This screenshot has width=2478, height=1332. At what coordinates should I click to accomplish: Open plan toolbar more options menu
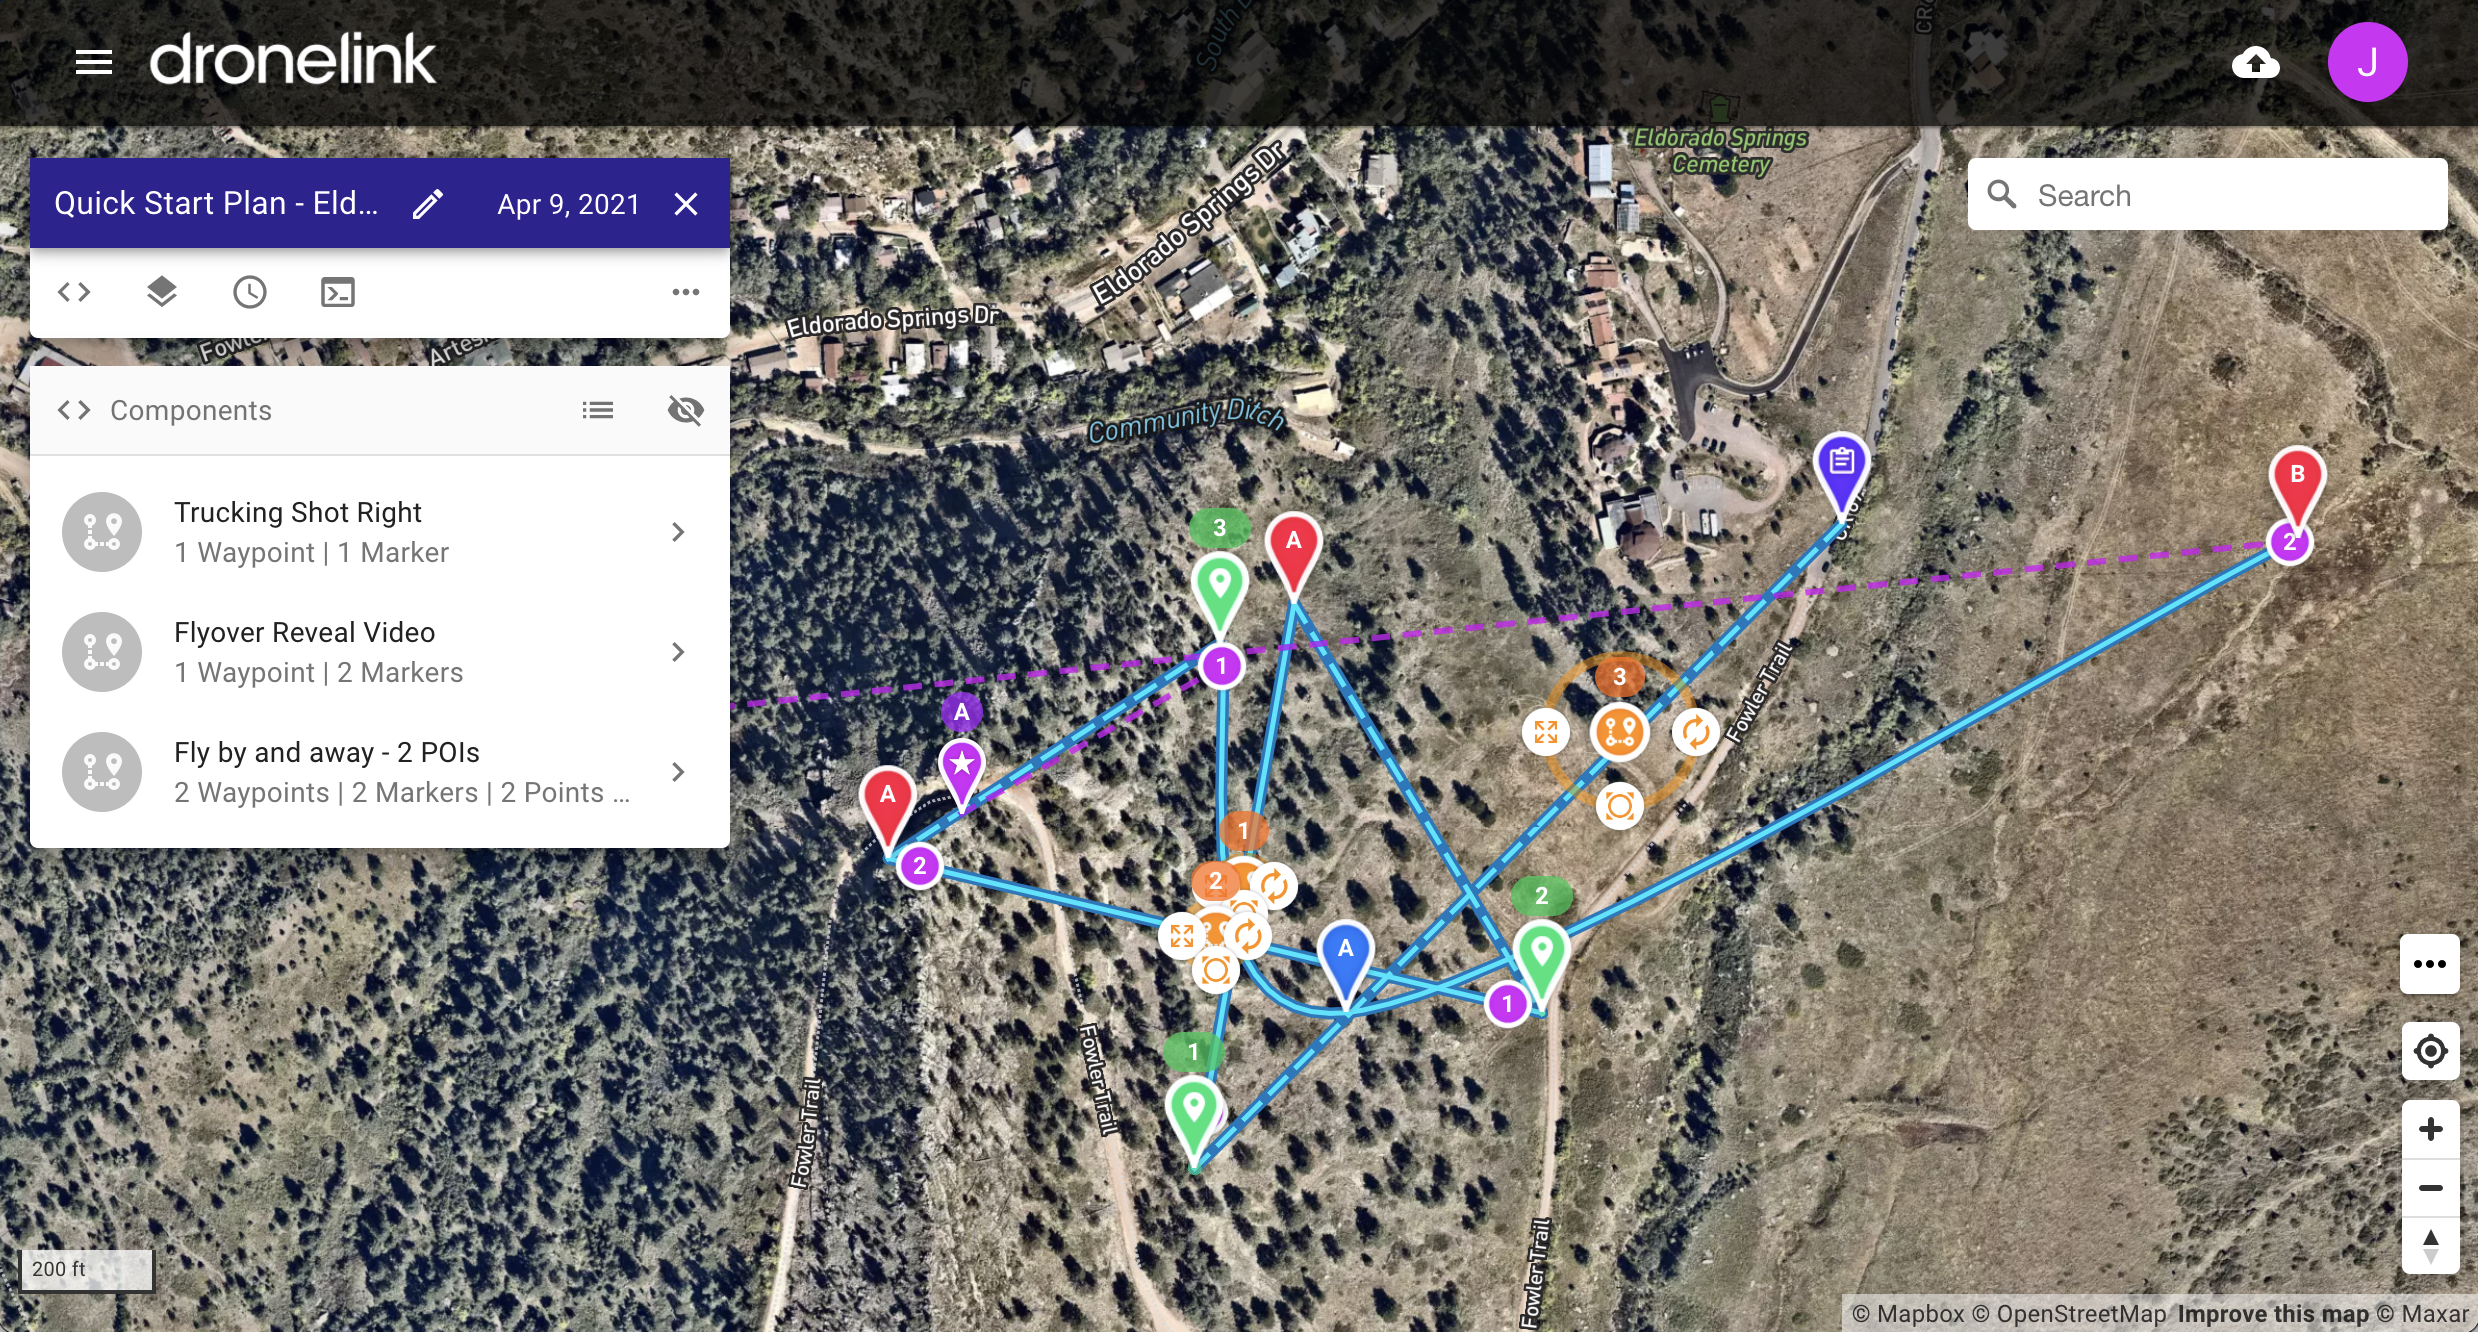tap(686, 292)
